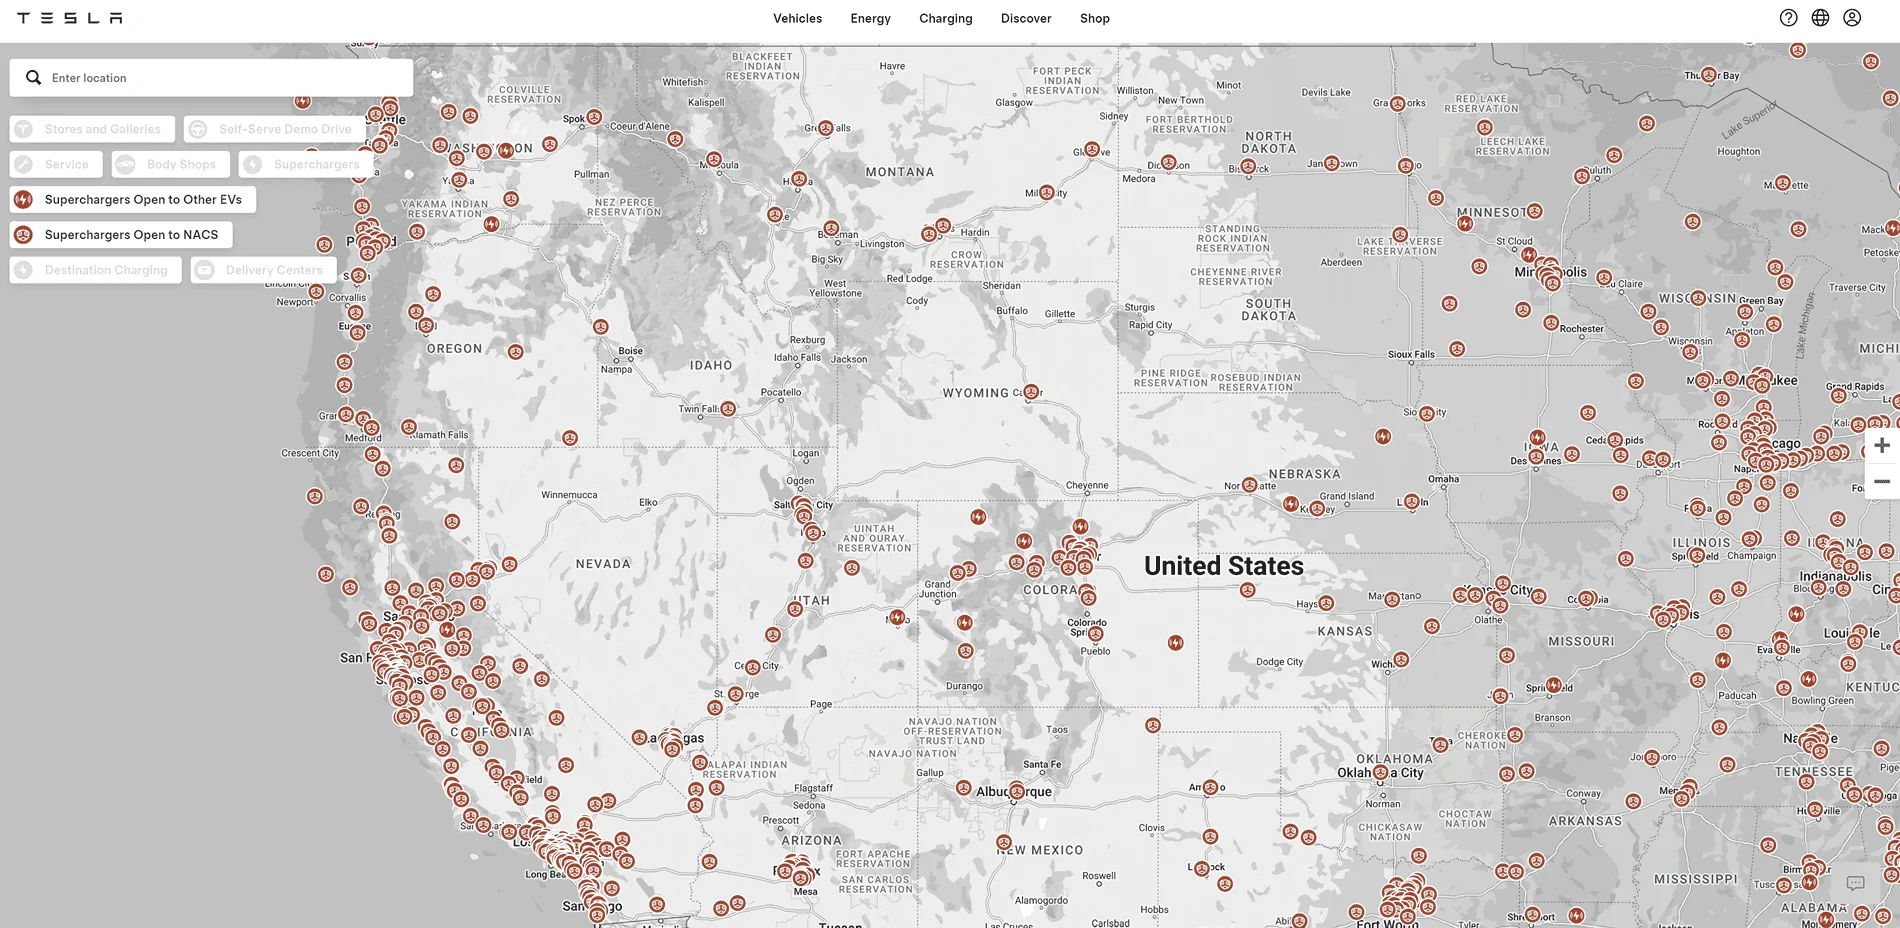
Task: Open the Discover menu
Action: 1025,18
